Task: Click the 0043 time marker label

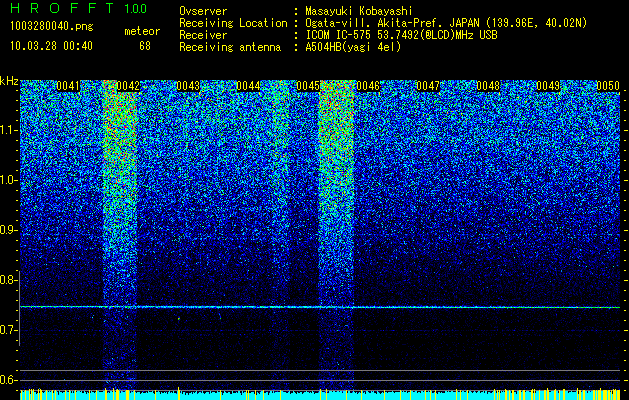Action: (188, 86)
